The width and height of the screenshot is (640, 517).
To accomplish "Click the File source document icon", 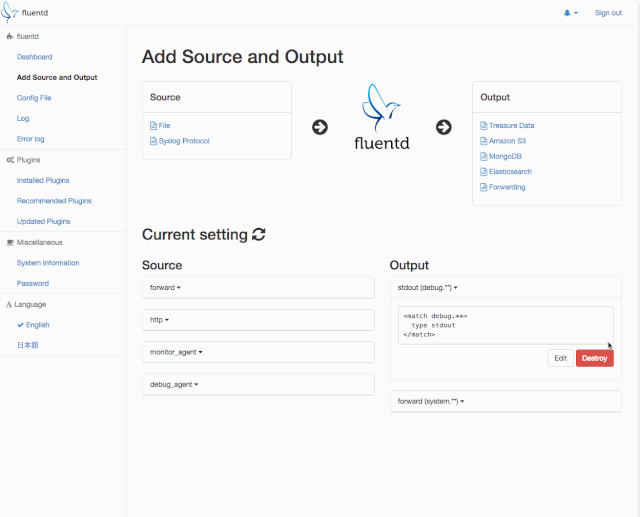I will (x=153, y=126).
